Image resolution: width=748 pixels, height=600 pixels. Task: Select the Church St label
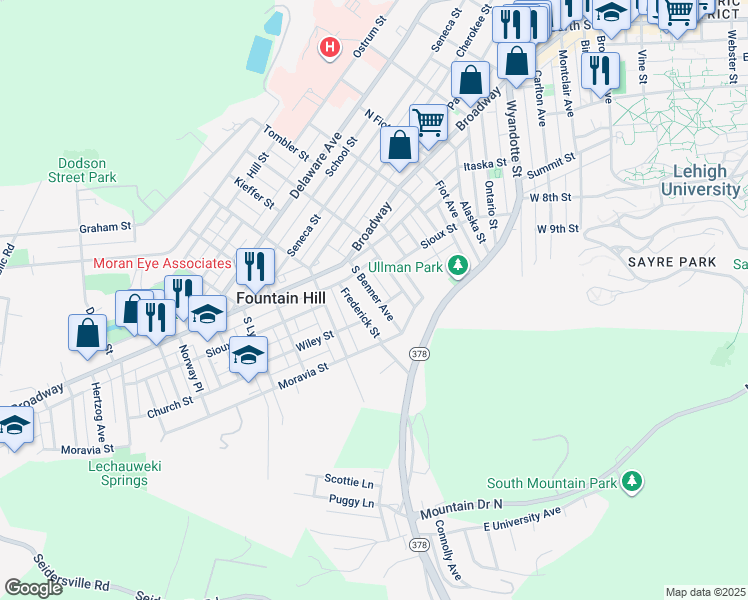pyautogui.click(x=170, y=407)
